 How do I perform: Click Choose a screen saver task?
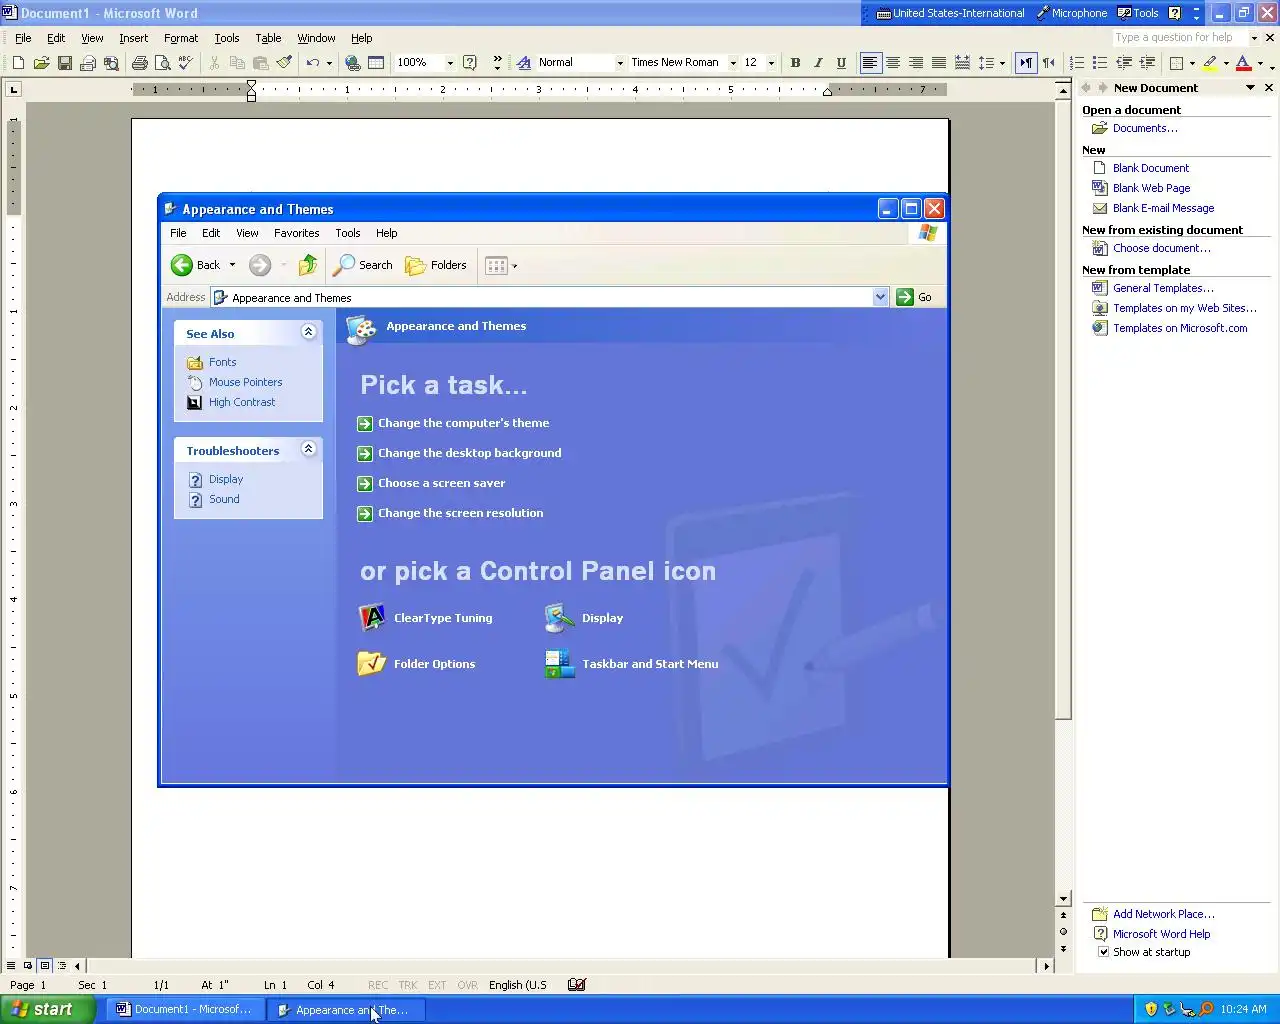coord(431,483)
